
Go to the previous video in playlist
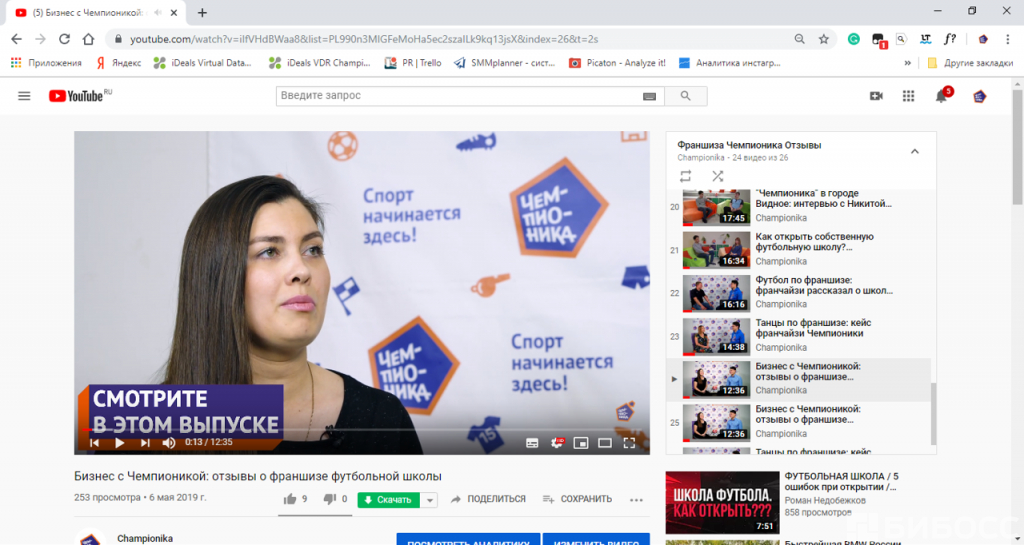95,443
